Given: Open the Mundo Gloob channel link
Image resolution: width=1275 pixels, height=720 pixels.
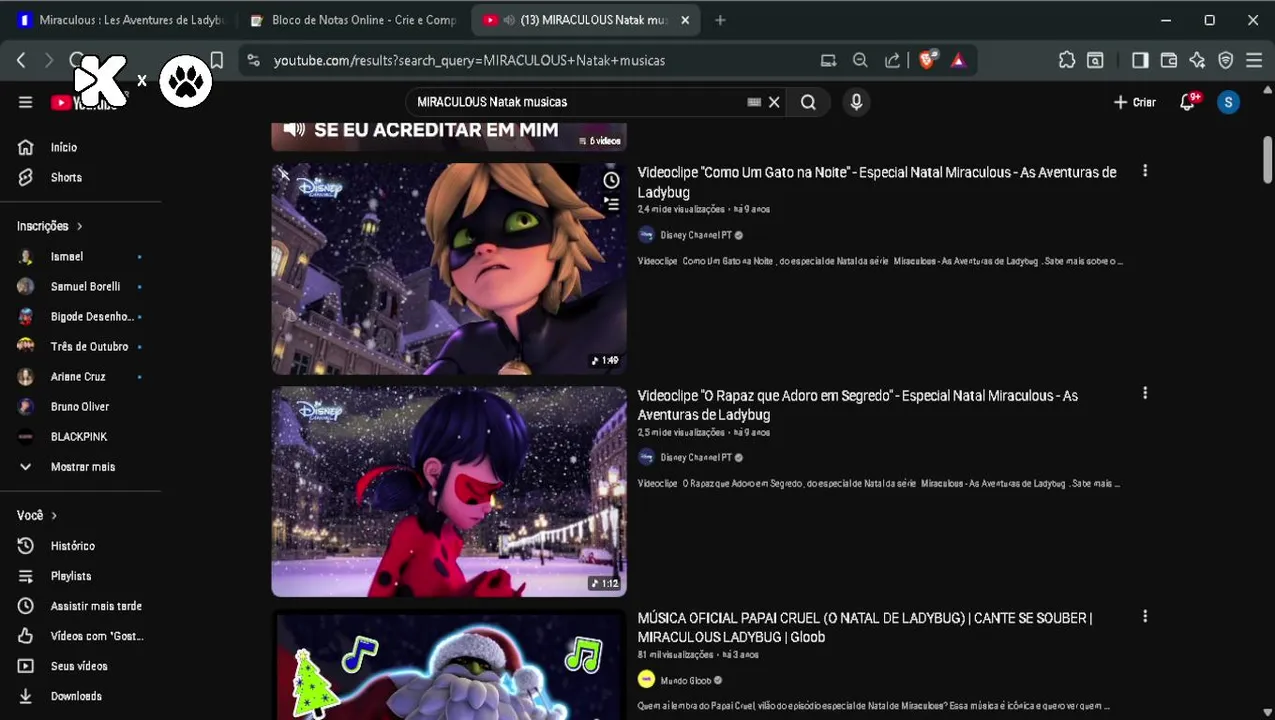Looking at the screenshot, I should (x=686, y=681).
